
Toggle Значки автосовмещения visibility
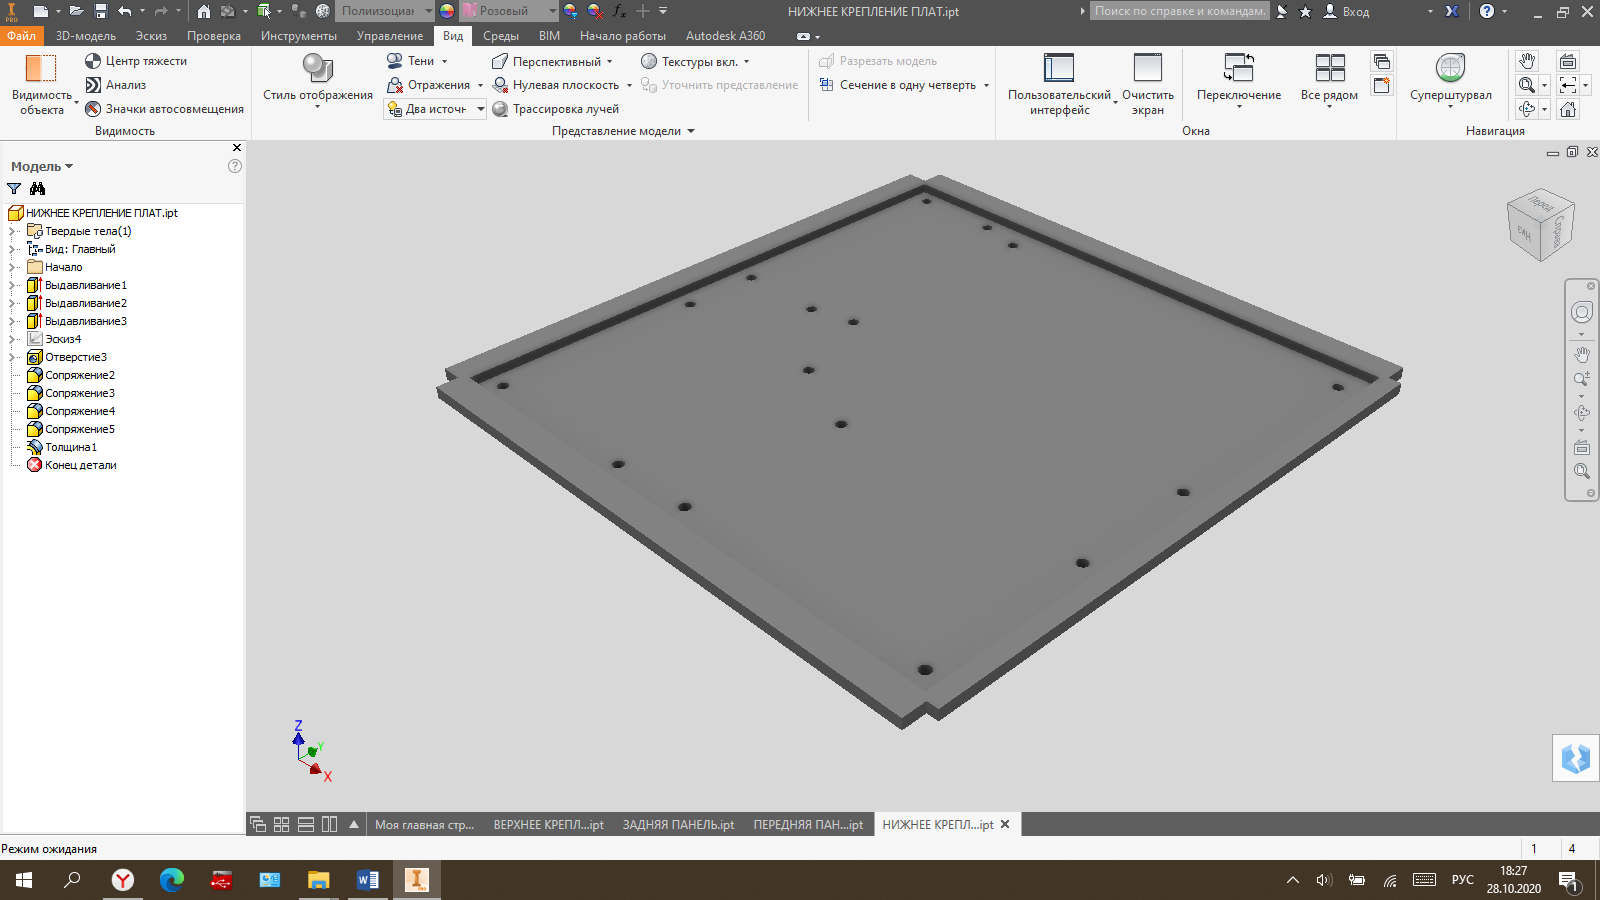pos(165,109)
